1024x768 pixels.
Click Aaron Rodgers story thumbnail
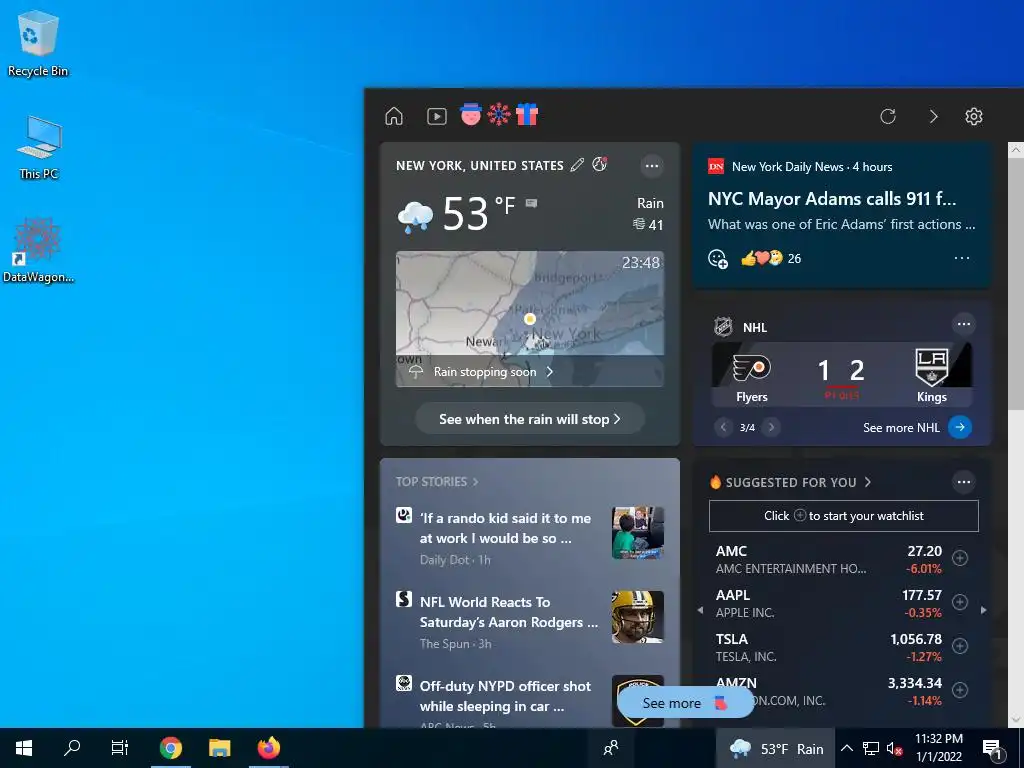pyautogui.click(x=637, y=617)
